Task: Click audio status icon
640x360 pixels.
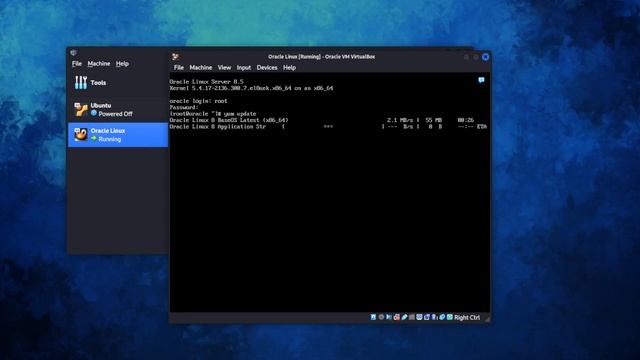Action: [x=389, y=317]
